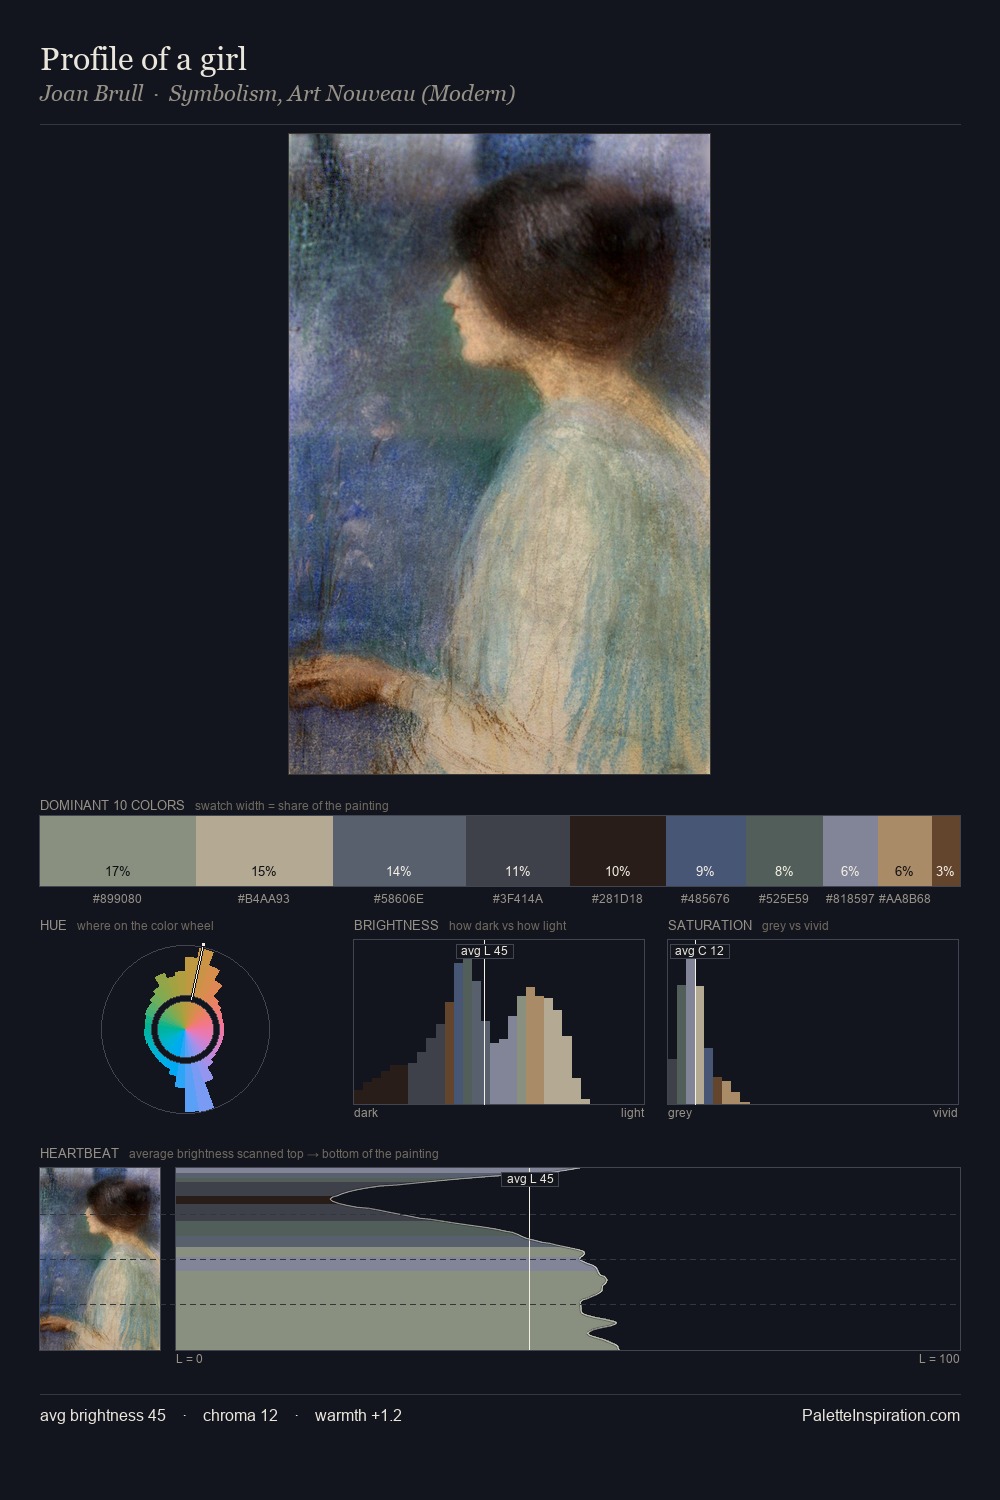Click 'chroma 12' footer stat
Screen dimensions: 1000x1500
pos(240,1416)
